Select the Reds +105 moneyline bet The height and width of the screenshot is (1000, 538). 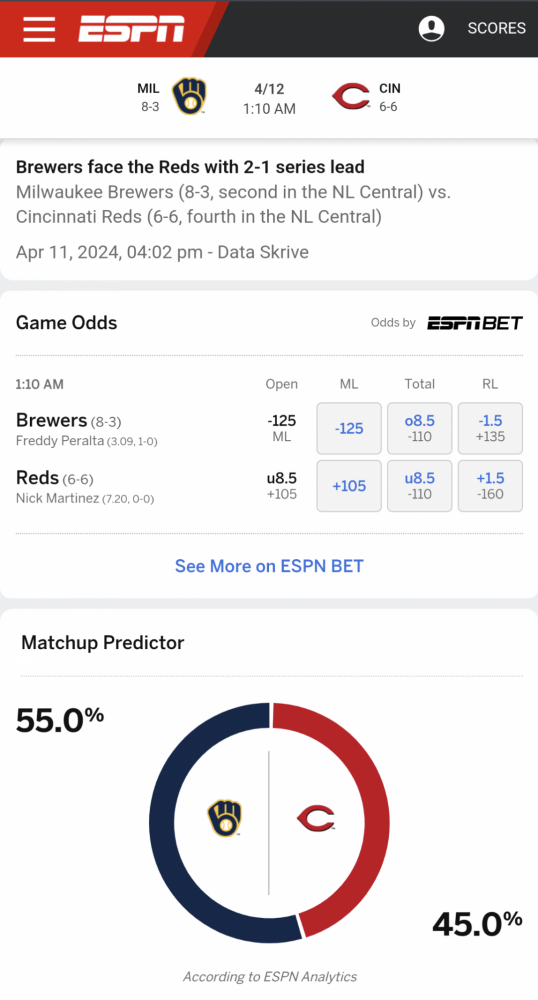coord(349,486)
